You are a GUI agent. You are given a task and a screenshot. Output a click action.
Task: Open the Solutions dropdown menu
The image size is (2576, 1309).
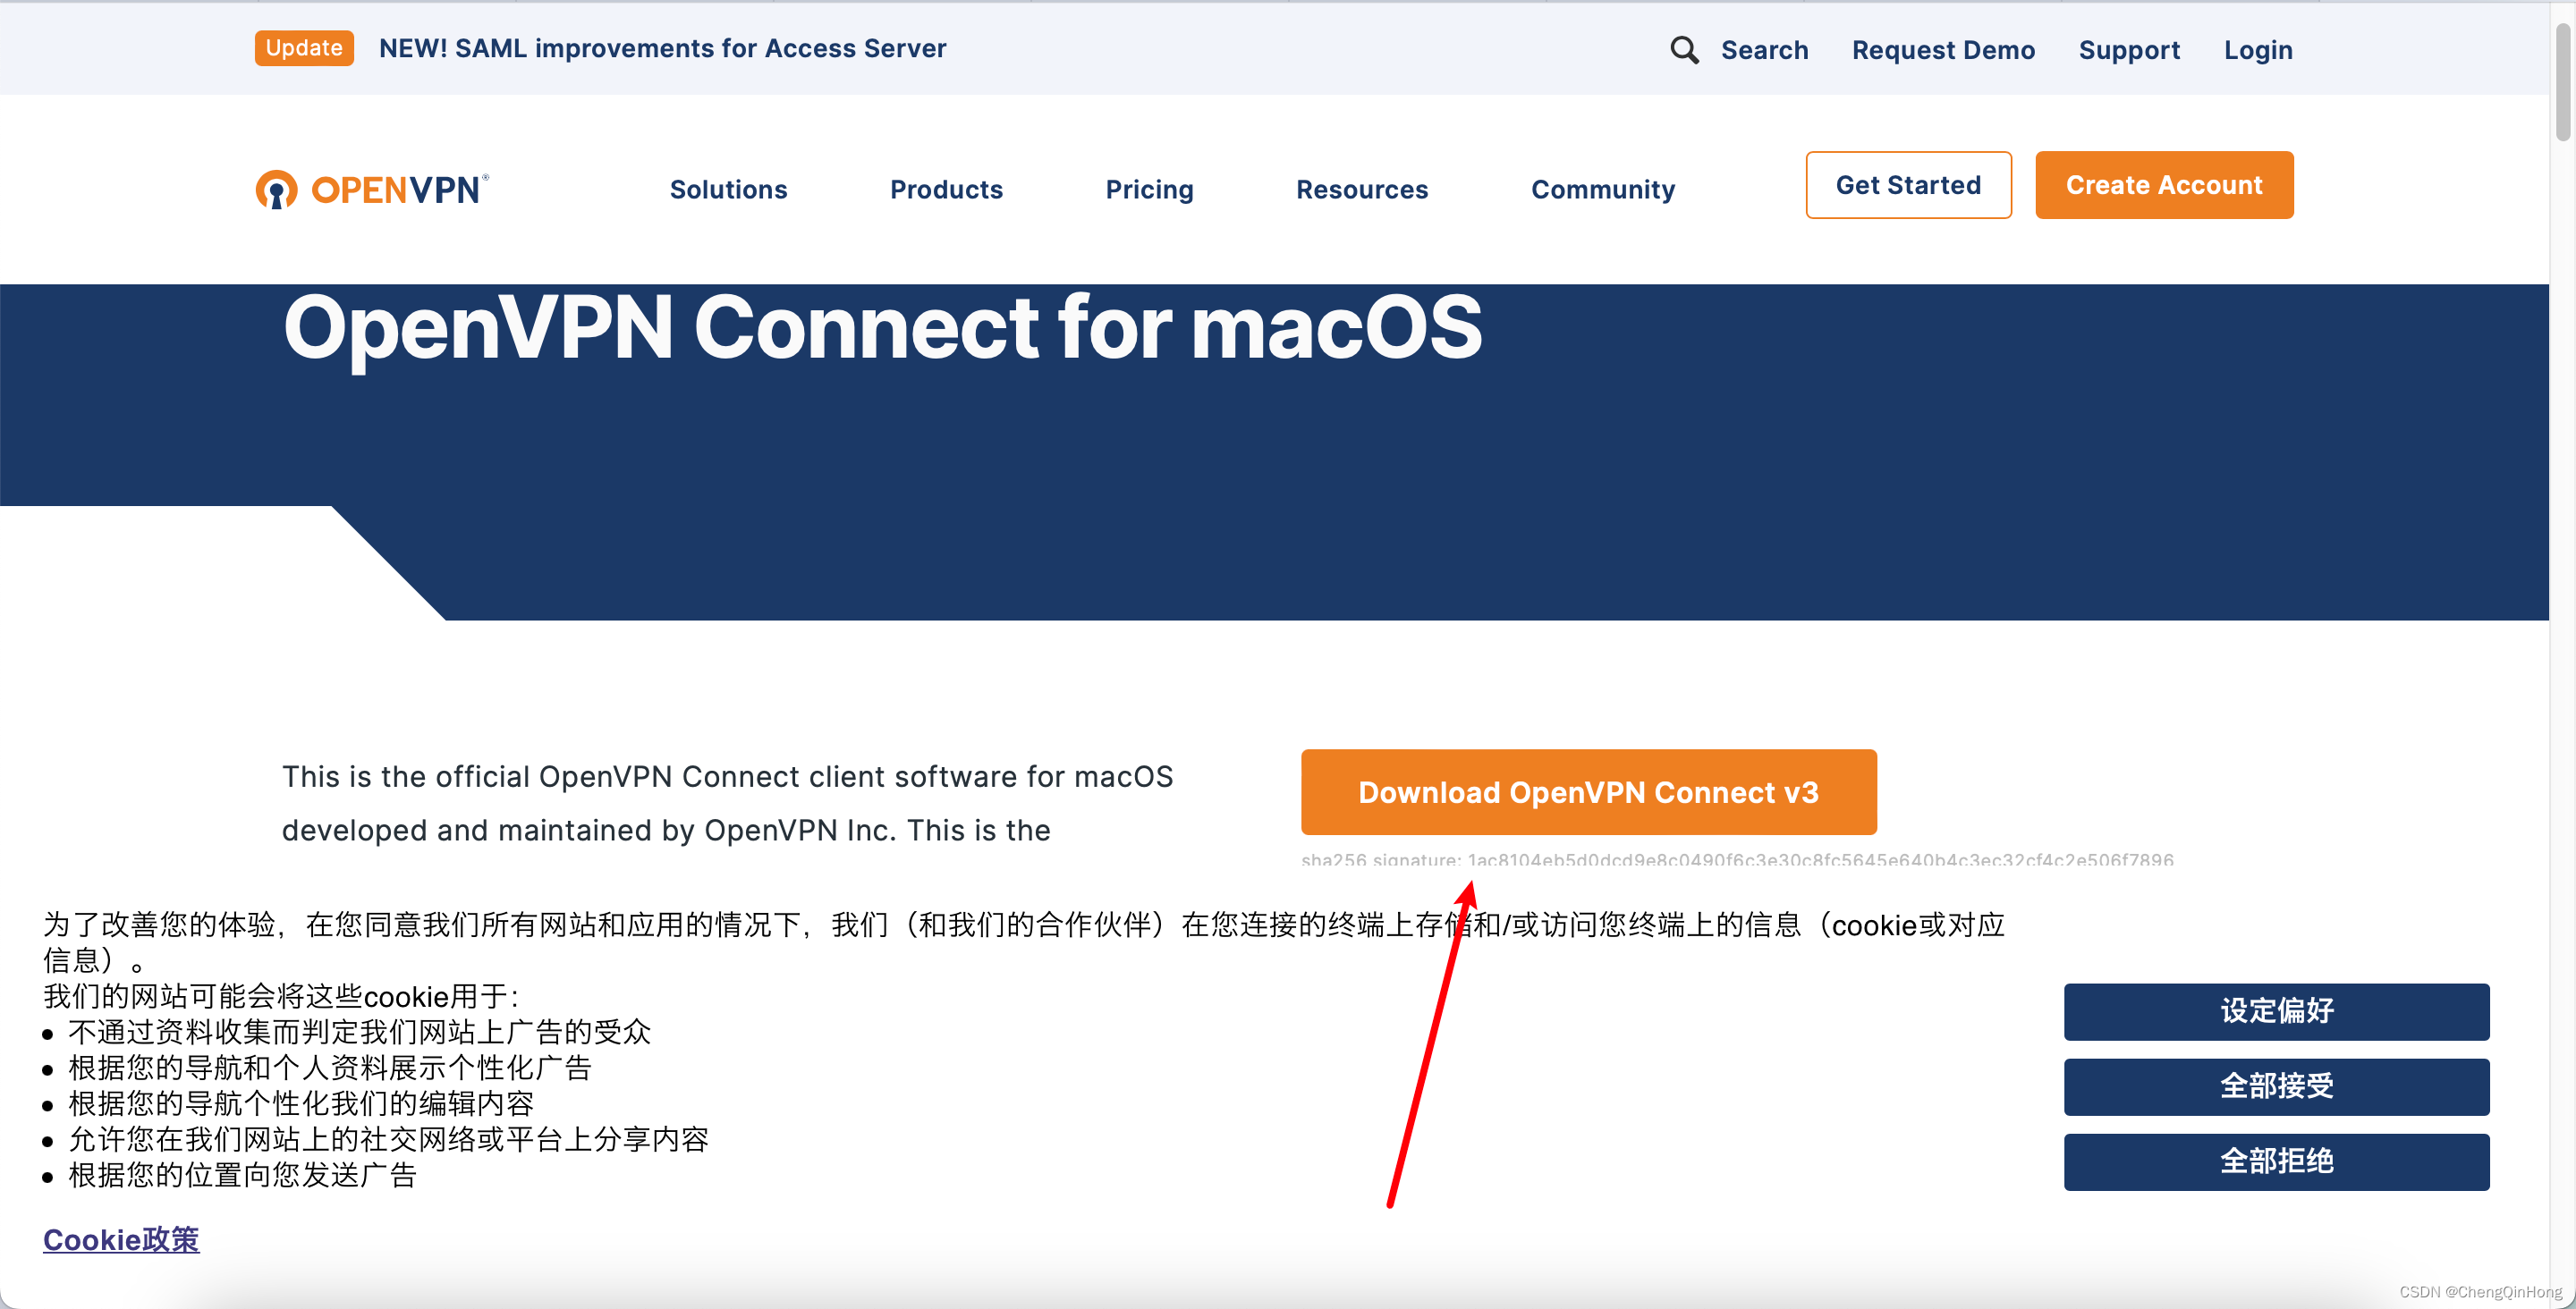[728, 187]
